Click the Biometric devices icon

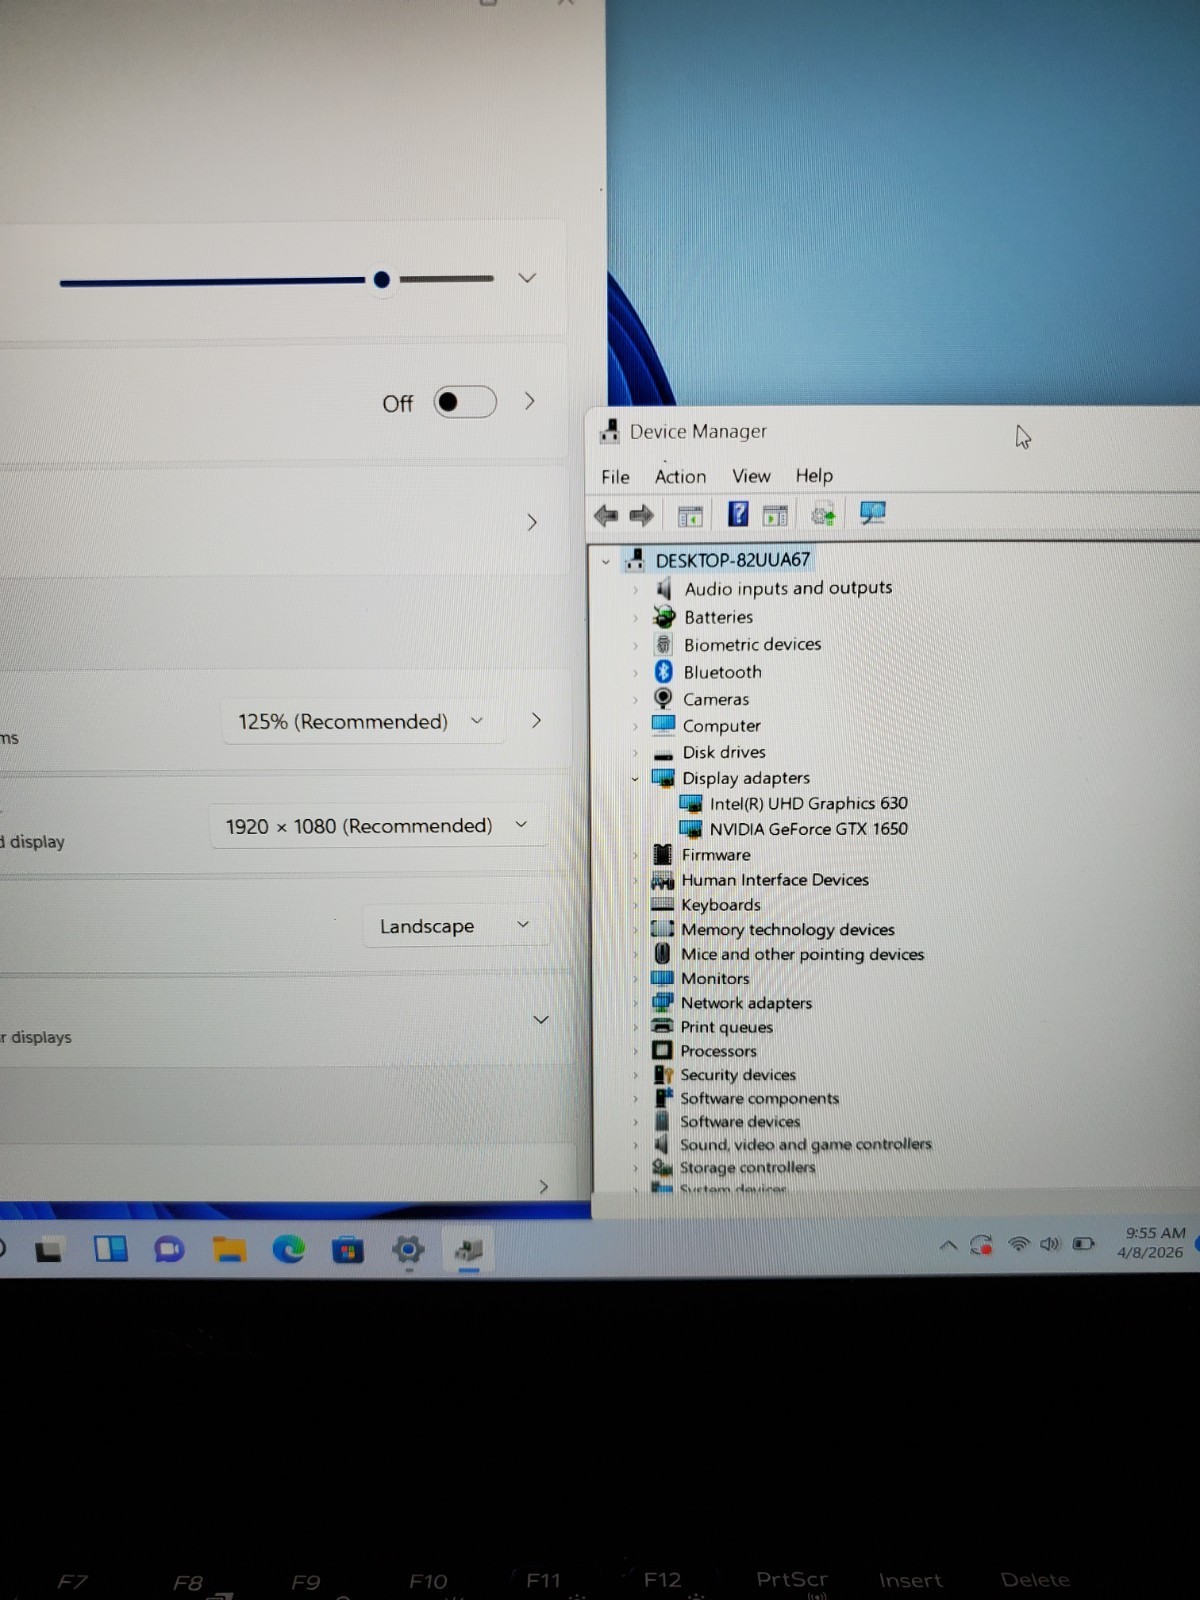(x=663, y=644)
